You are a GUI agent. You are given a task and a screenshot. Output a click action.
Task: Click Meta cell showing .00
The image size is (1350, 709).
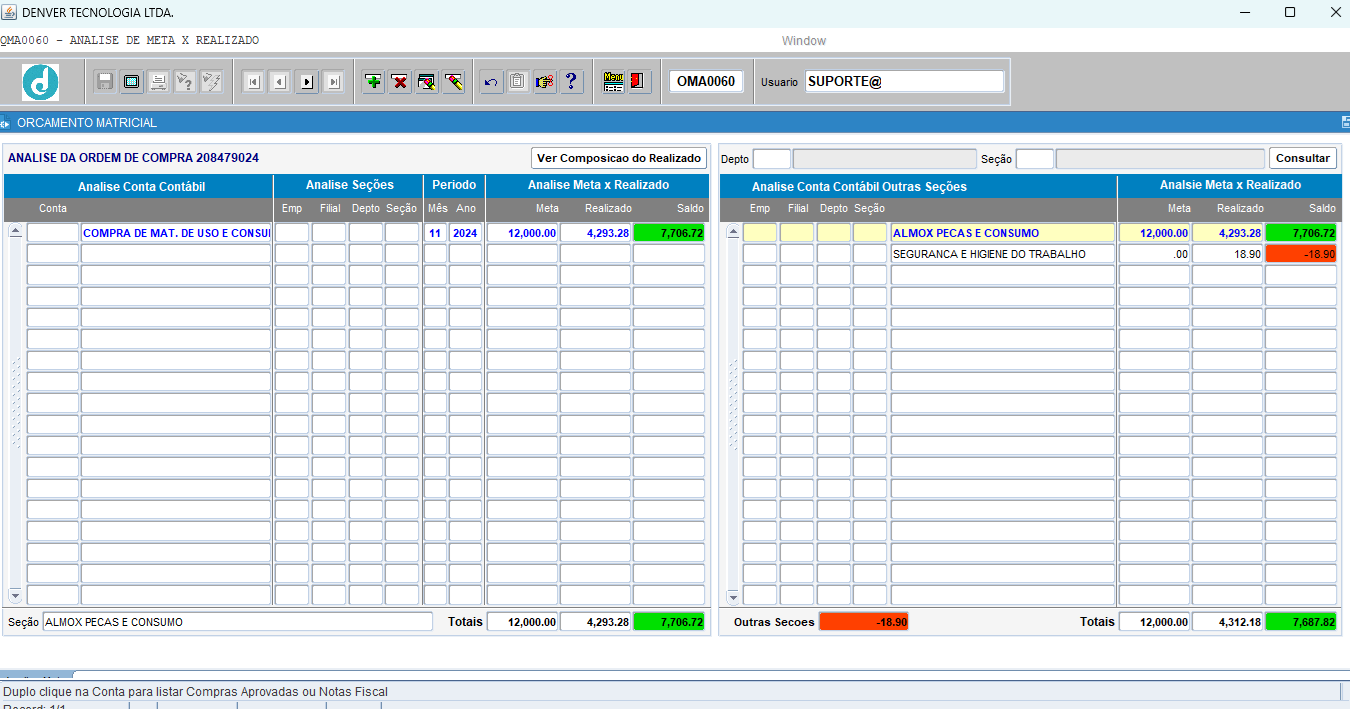point(1154,254)
